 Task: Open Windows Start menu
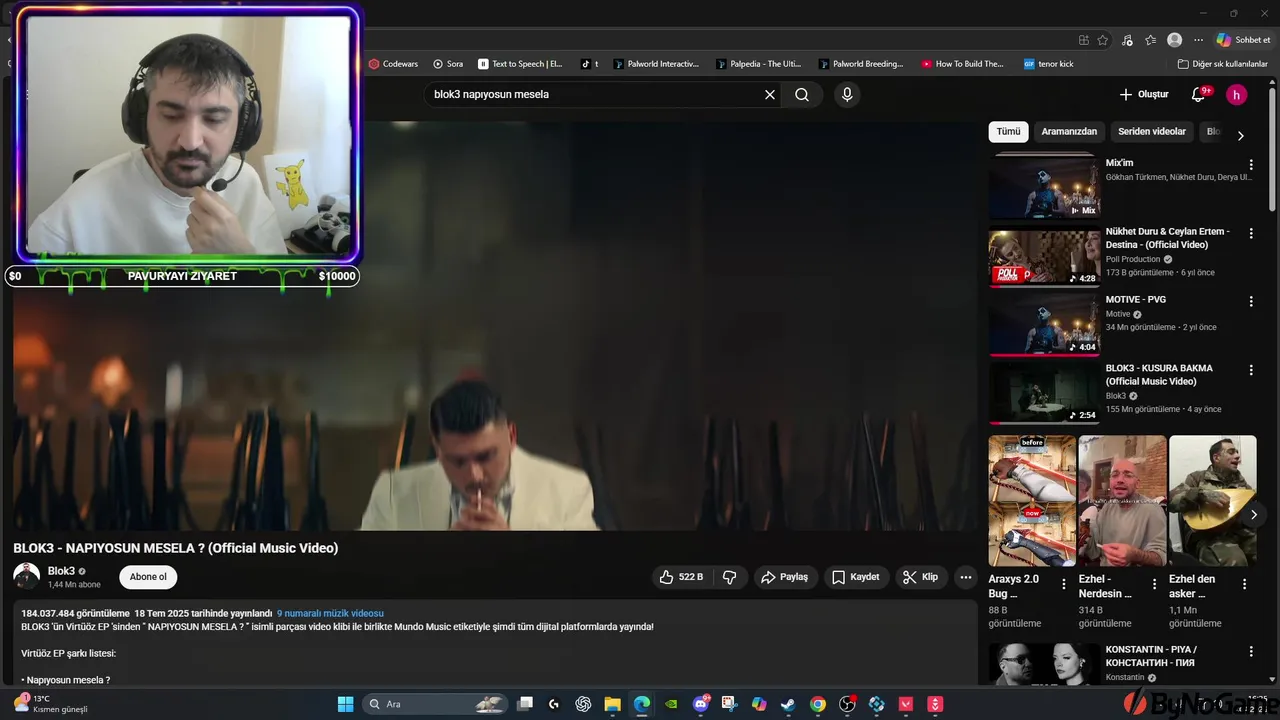345,704
